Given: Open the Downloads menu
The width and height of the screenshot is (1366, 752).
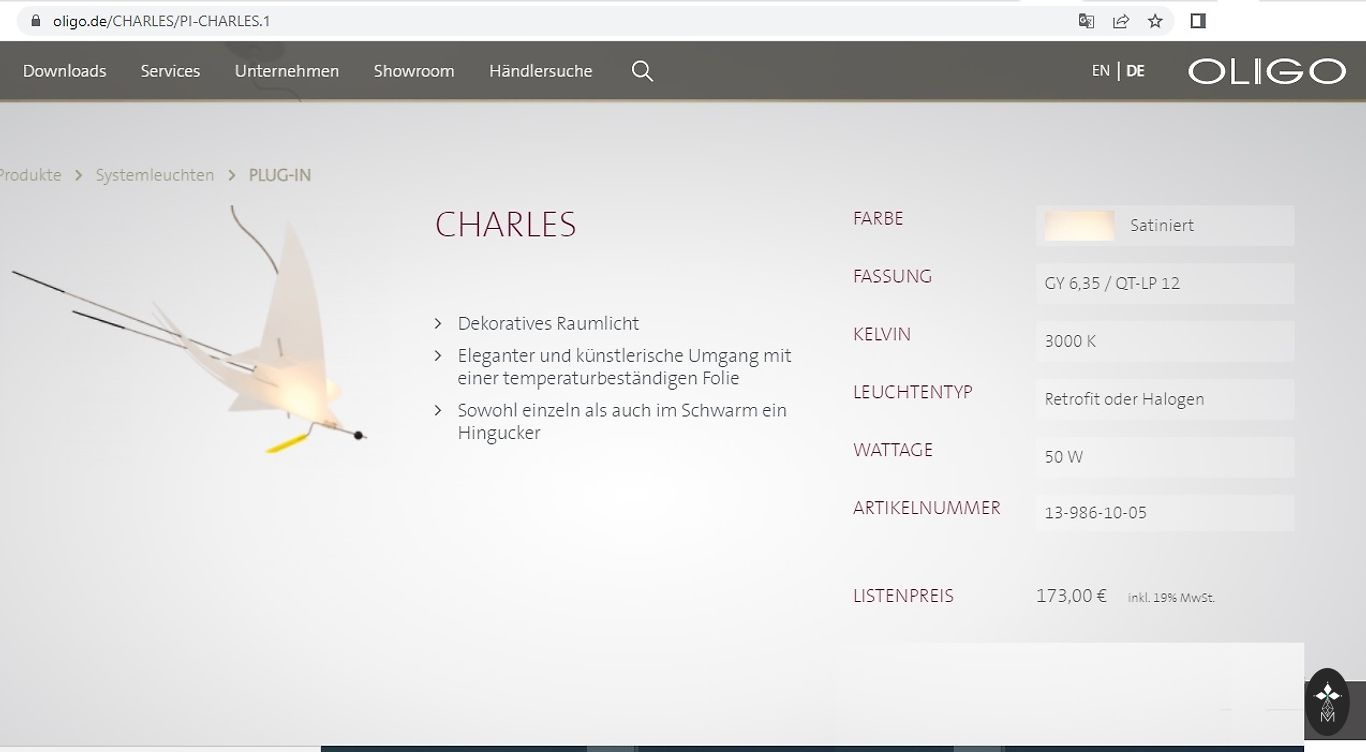Looking at the screenshot, I should pos(64,71).
